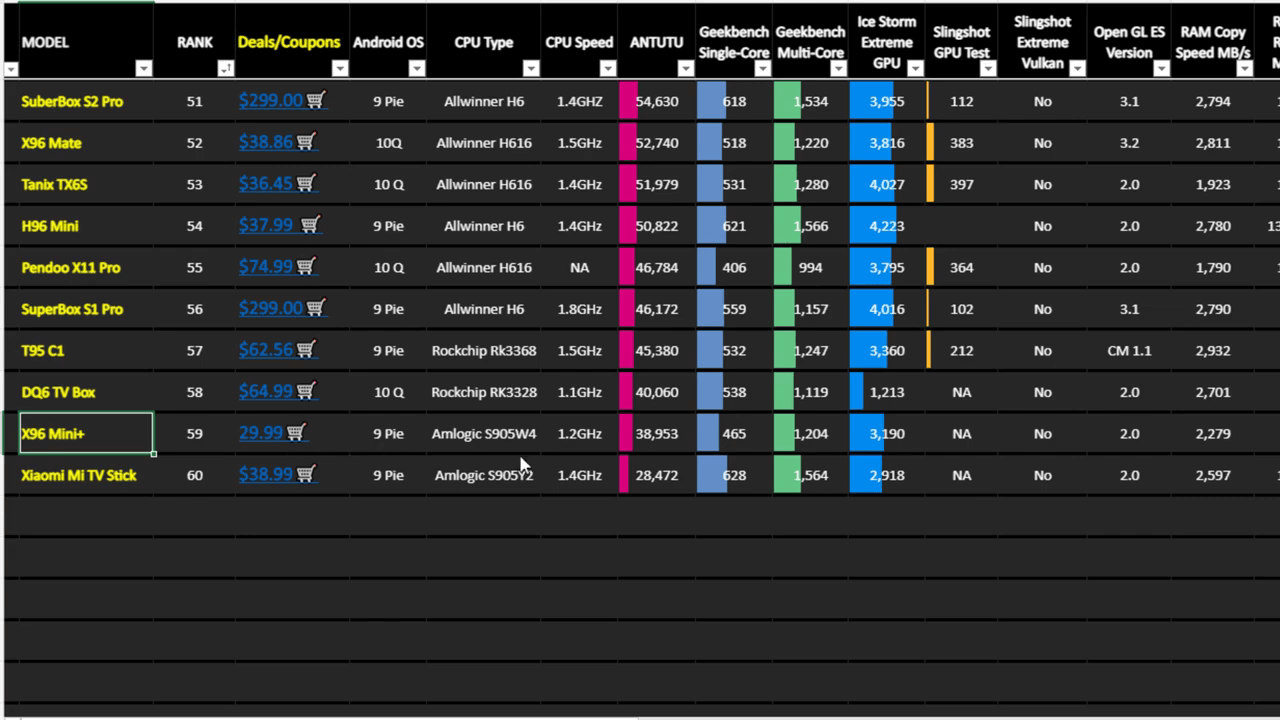
Task: Open the $64.99 deal link
Action: click(266, 391)
